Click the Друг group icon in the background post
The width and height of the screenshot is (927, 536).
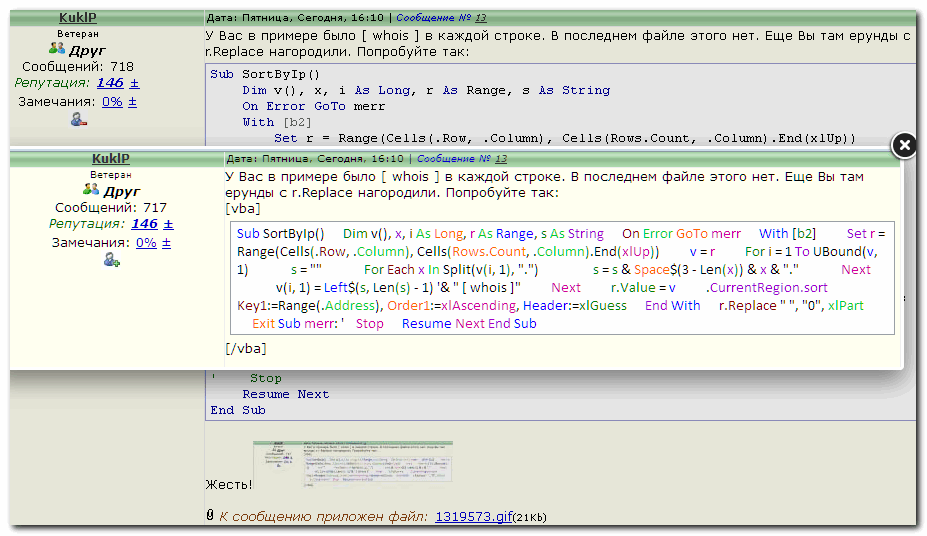(57, 48)
